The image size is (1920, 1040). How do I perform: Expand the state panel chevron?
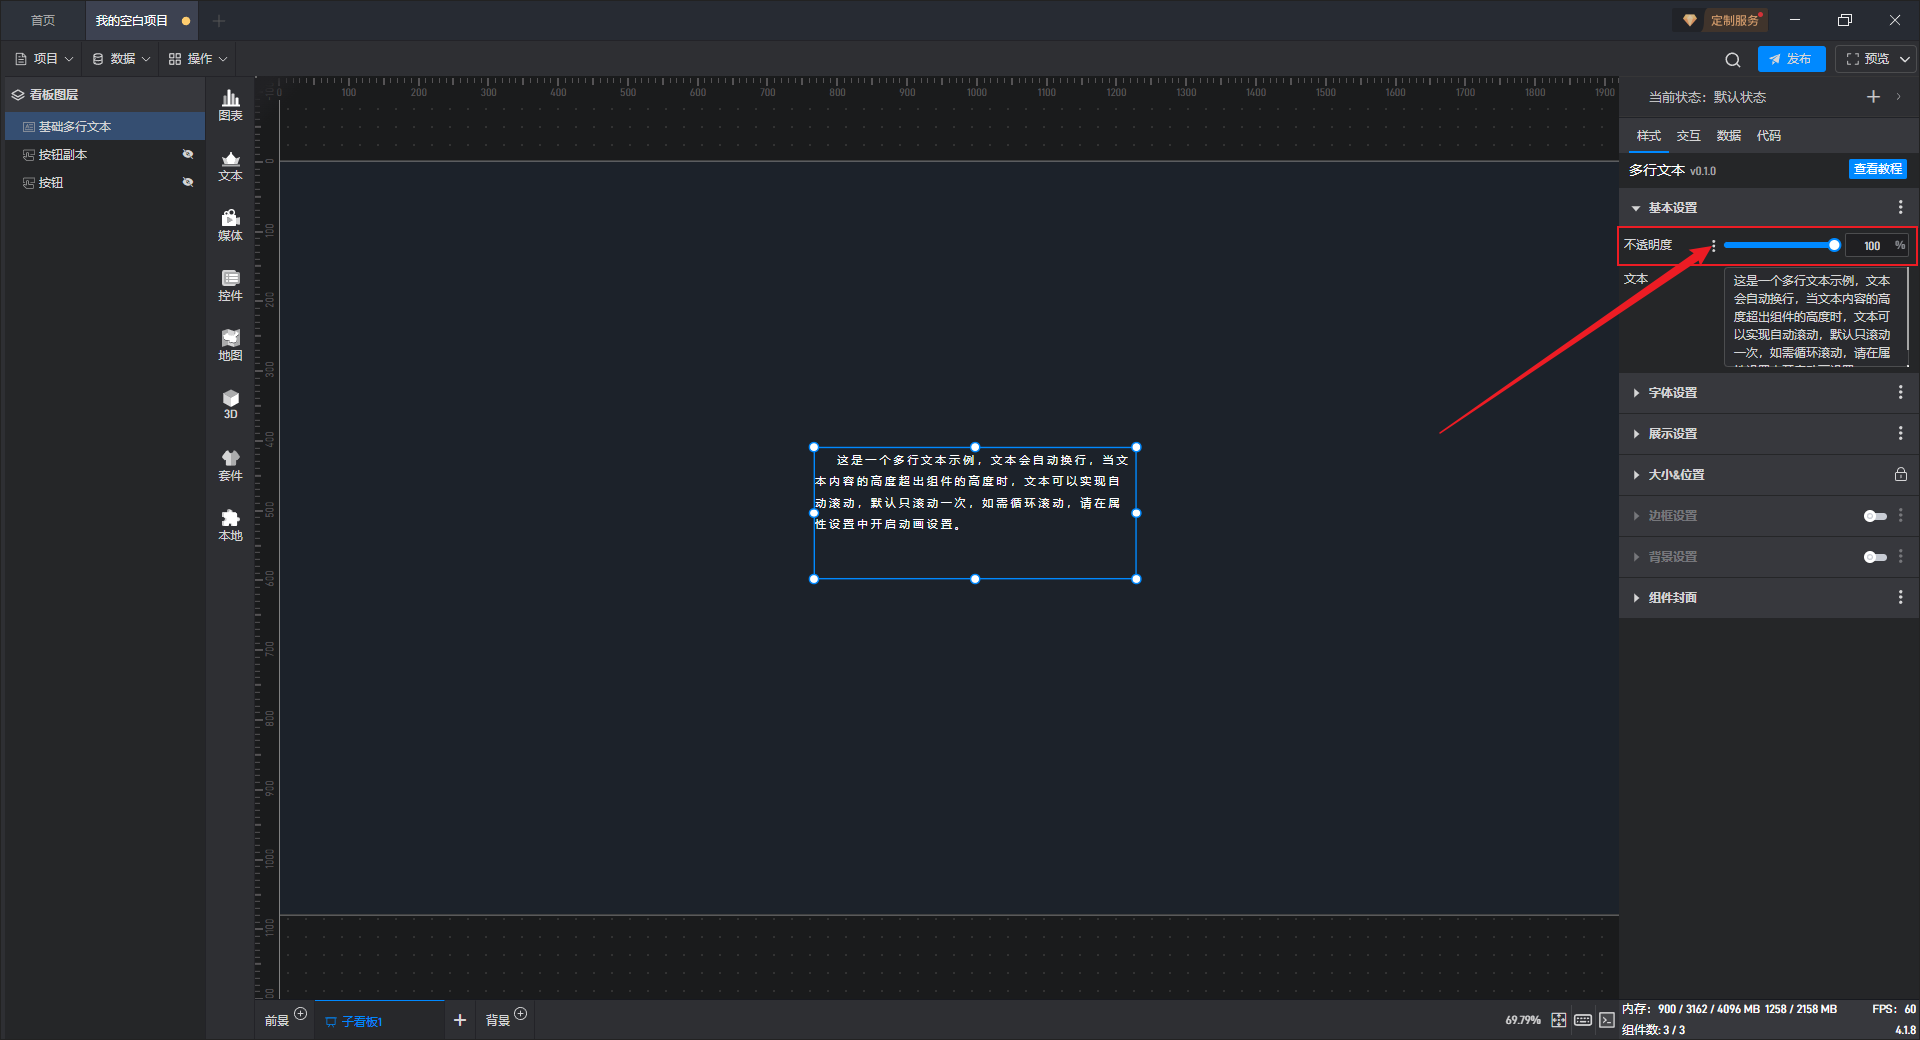tap(1898, 97)
